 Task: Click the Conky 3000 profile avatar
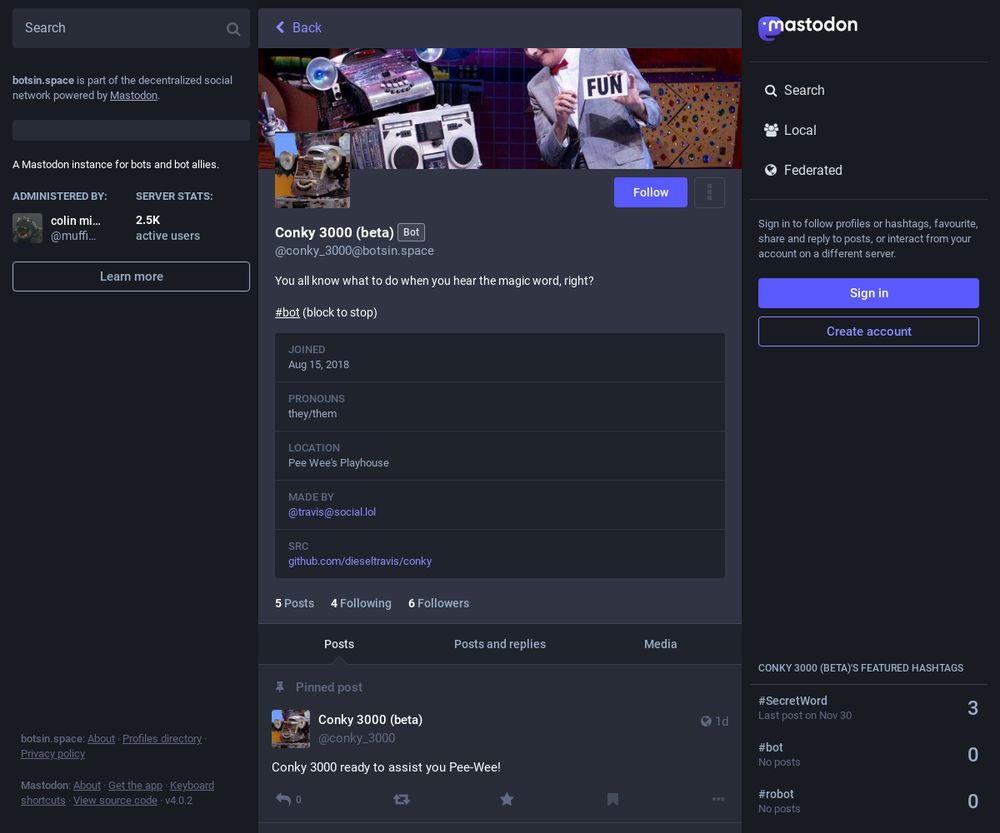pyautogui.click(x=312, y=170)
